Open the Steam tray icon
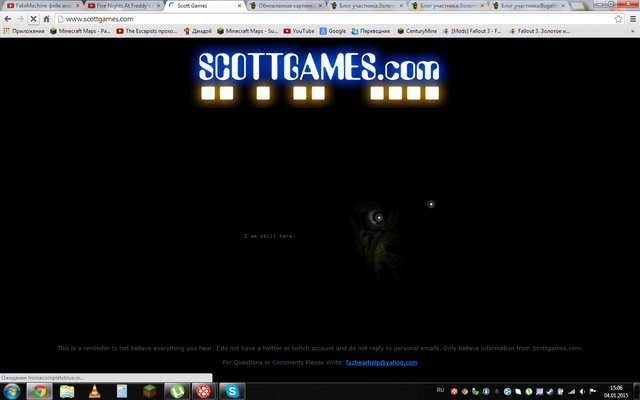This screenshot has height=400, width=640. (550, 391)
